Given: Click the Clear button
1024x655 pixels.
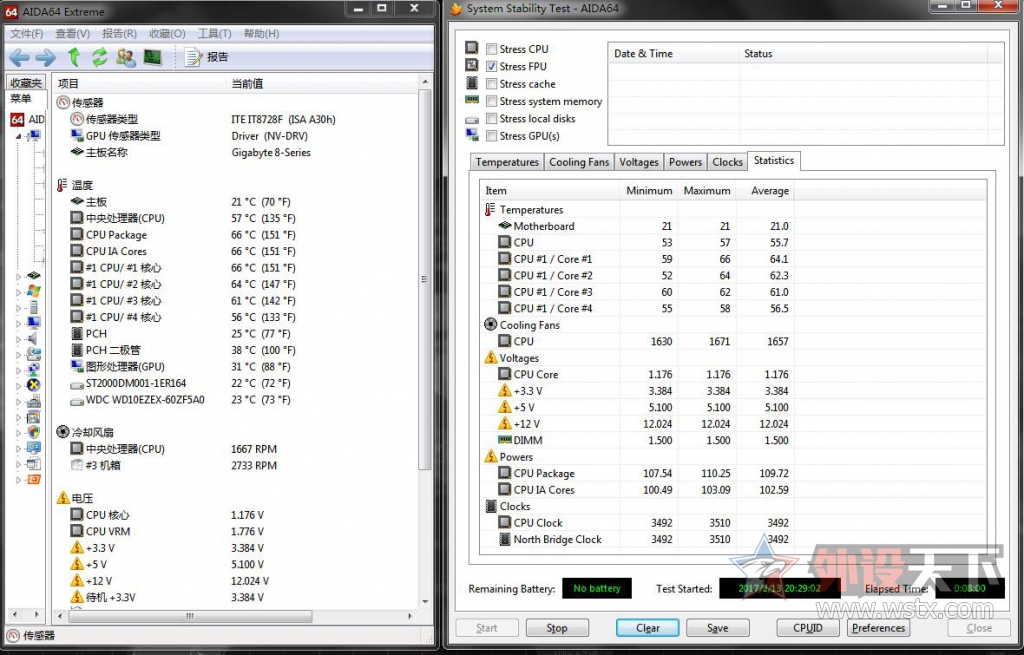Looking at the screenshot, I should tap(647, 628).
